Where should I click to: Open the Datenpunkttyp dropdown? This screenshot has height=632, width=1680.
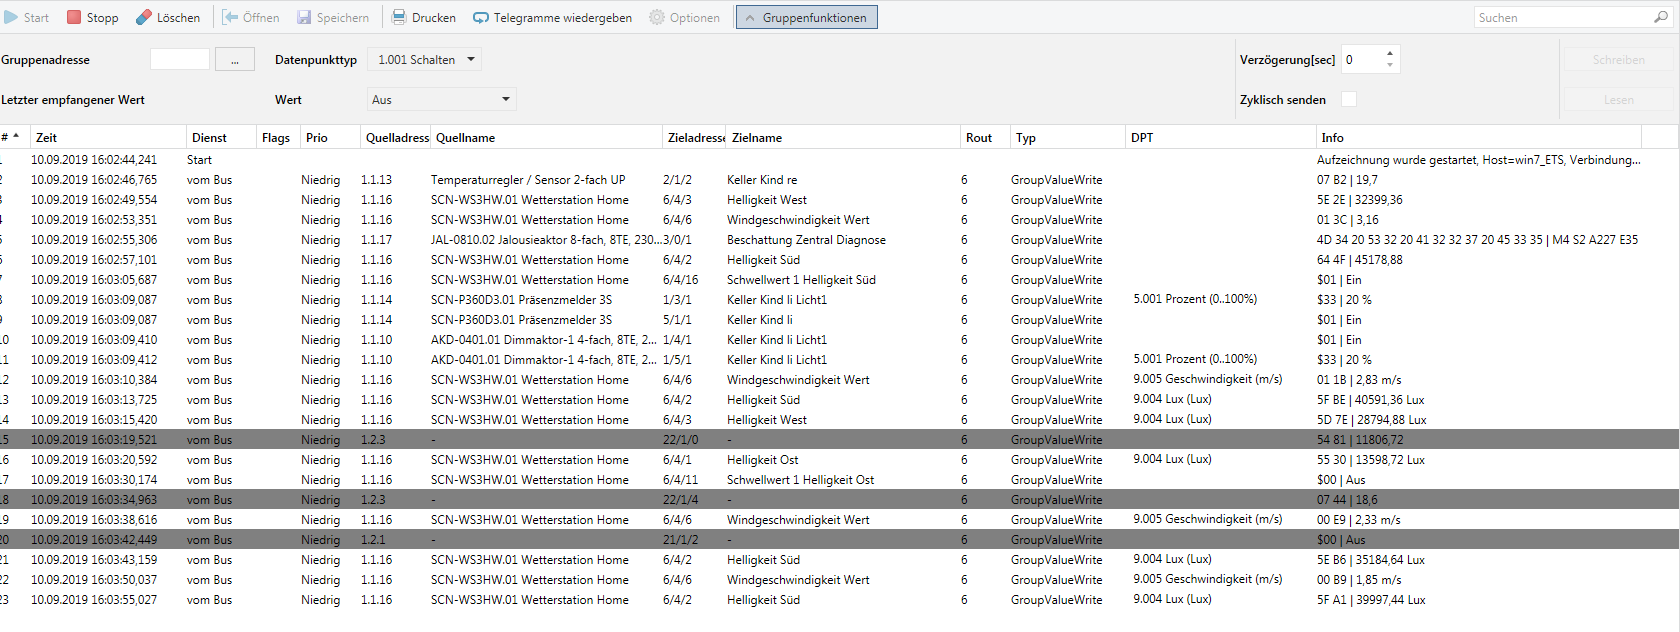(425, 59)
